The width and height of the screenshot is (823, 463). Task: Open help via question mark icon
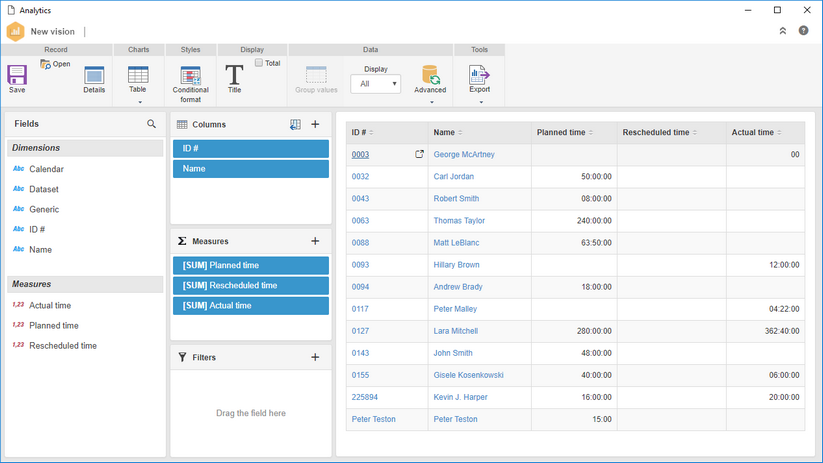coord(804,30)
